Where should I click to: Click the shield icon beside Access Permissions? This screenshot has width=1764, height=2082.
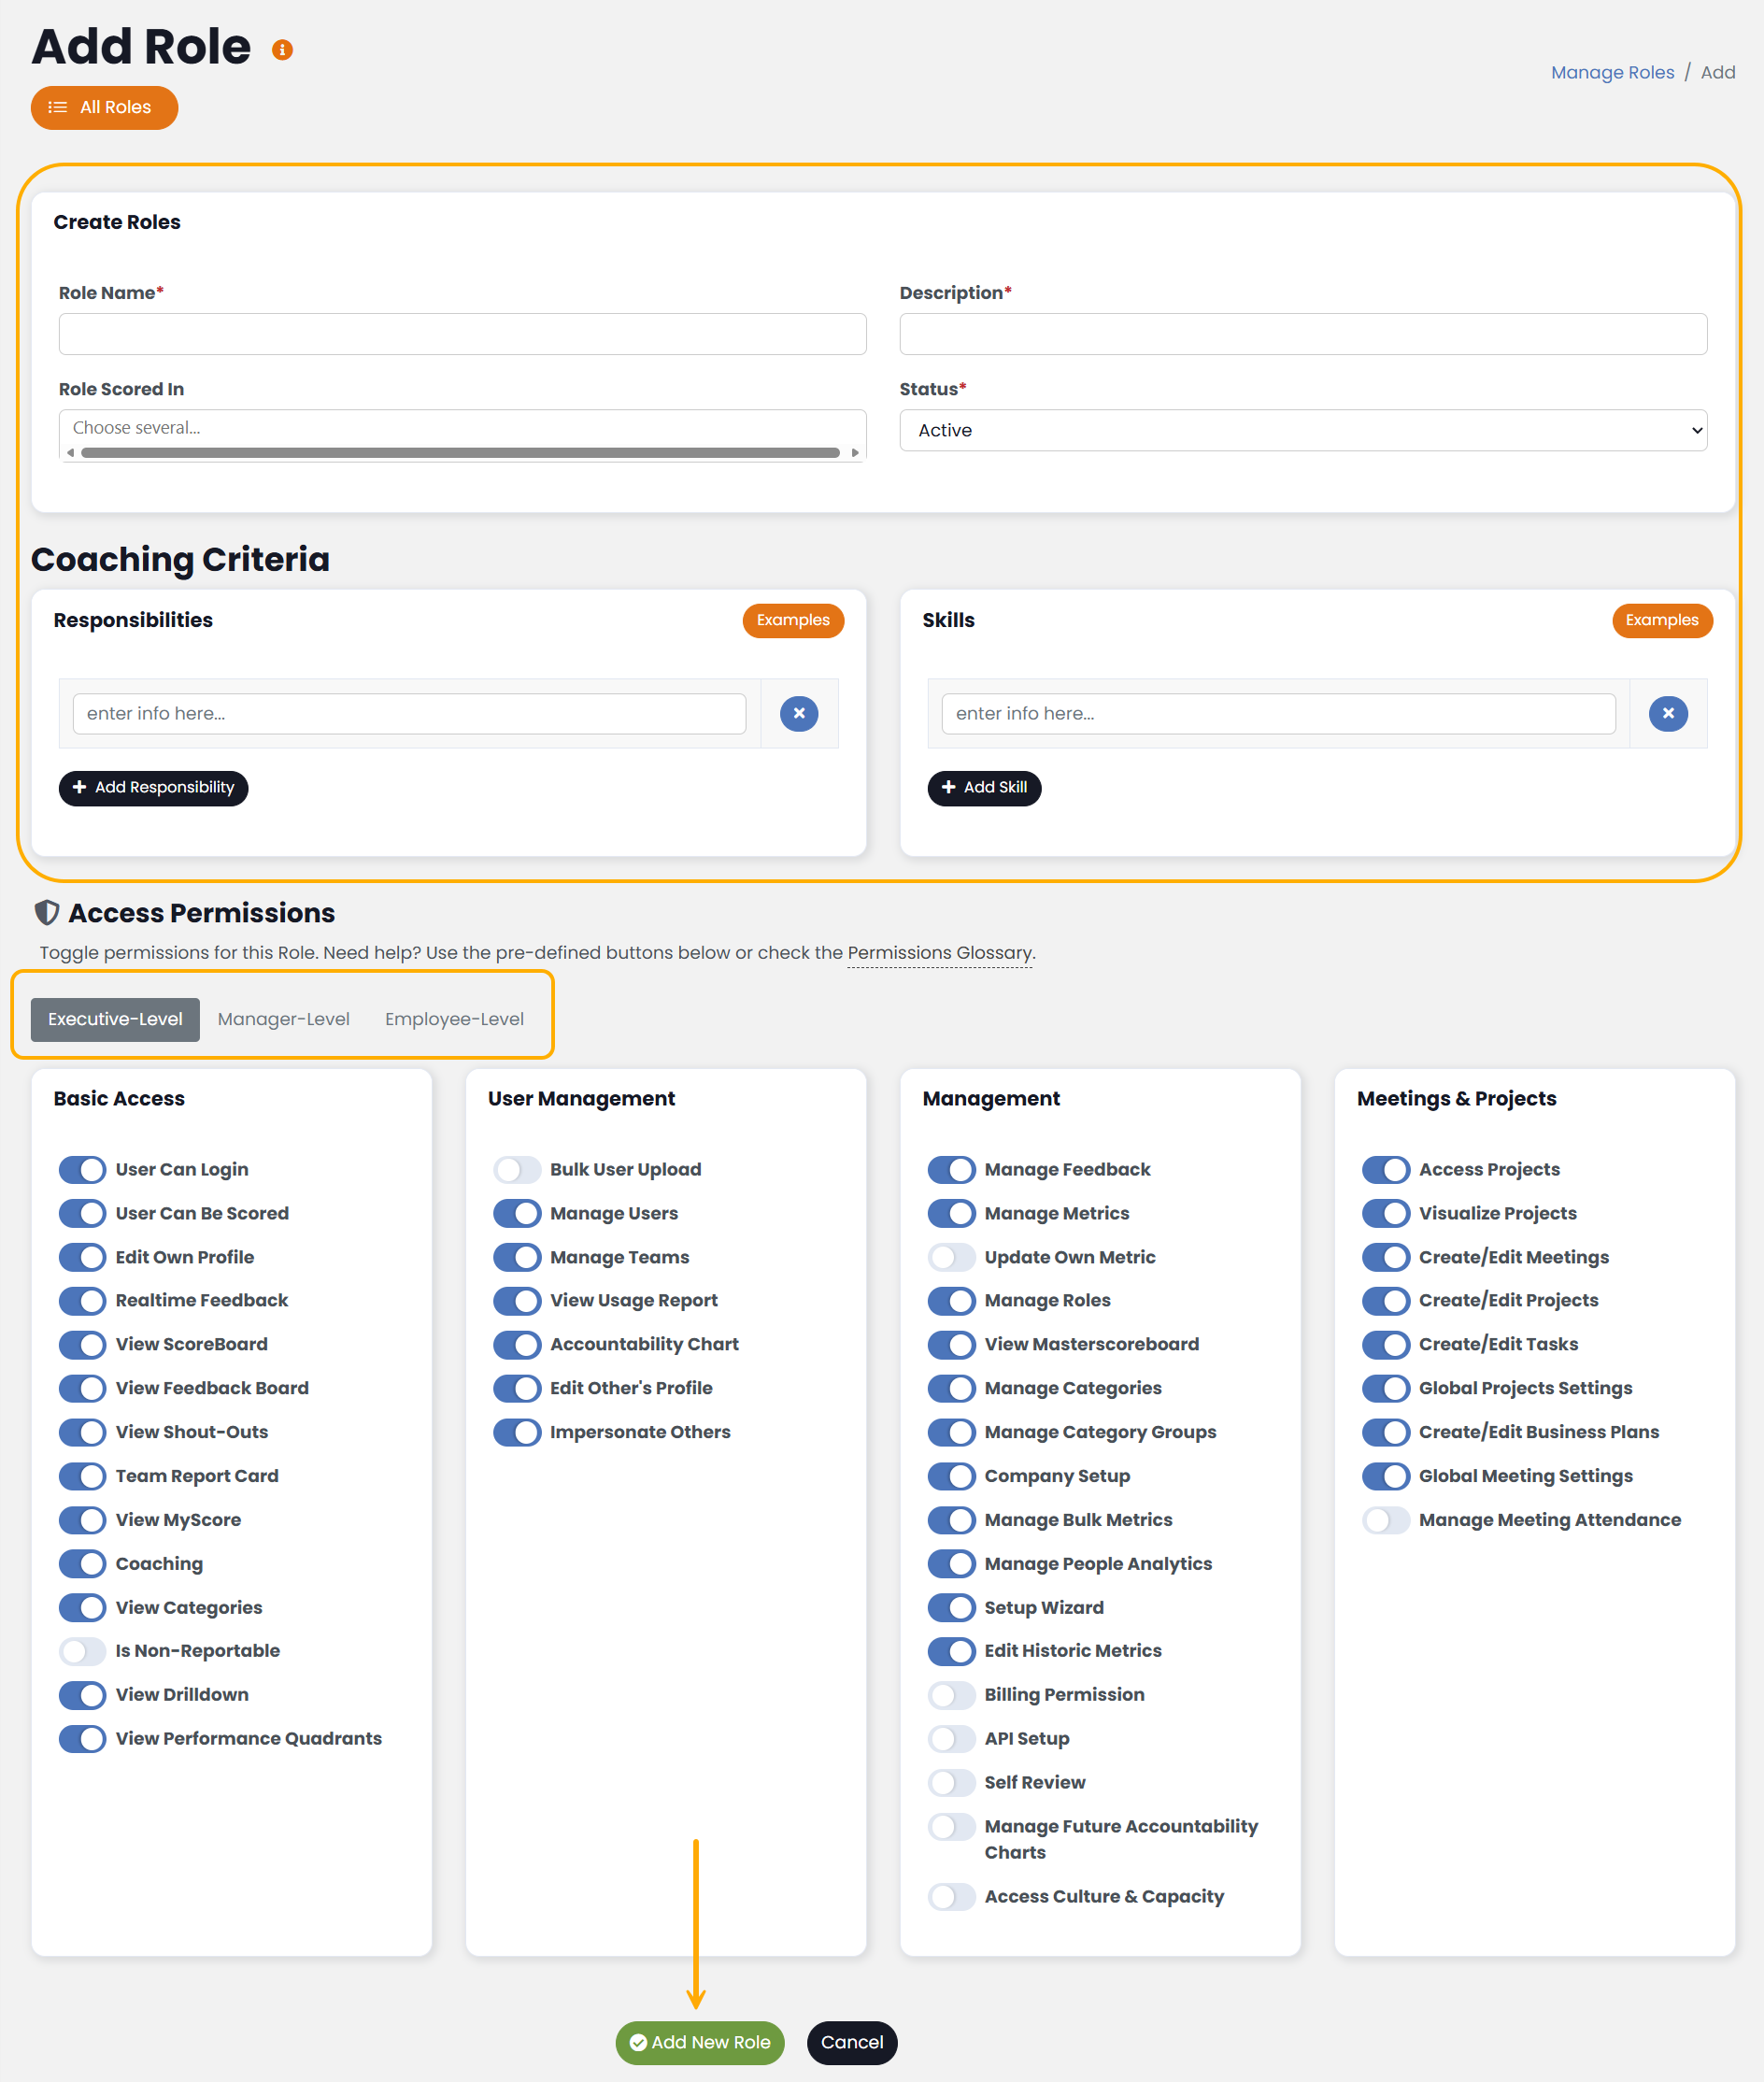click(46, 912)
